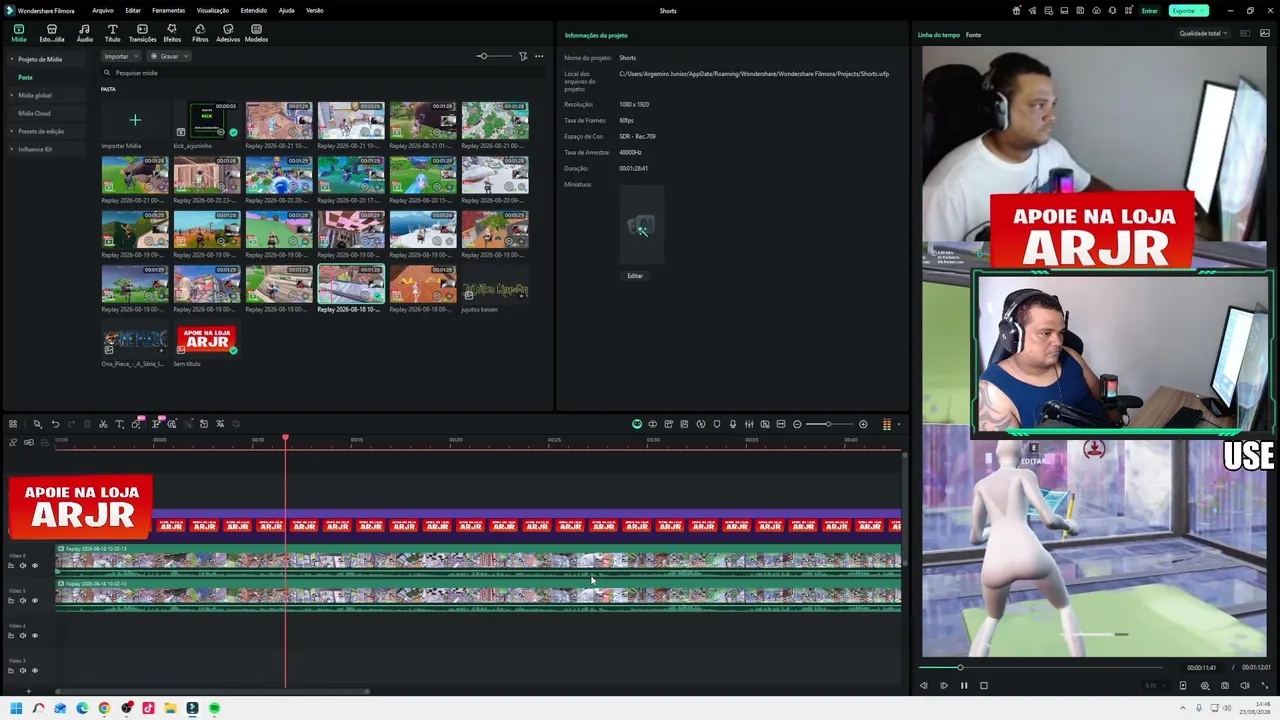The image size is (1280, 720).
Task: Click the Entrar sign-in button
Action: pos(1150,11)
